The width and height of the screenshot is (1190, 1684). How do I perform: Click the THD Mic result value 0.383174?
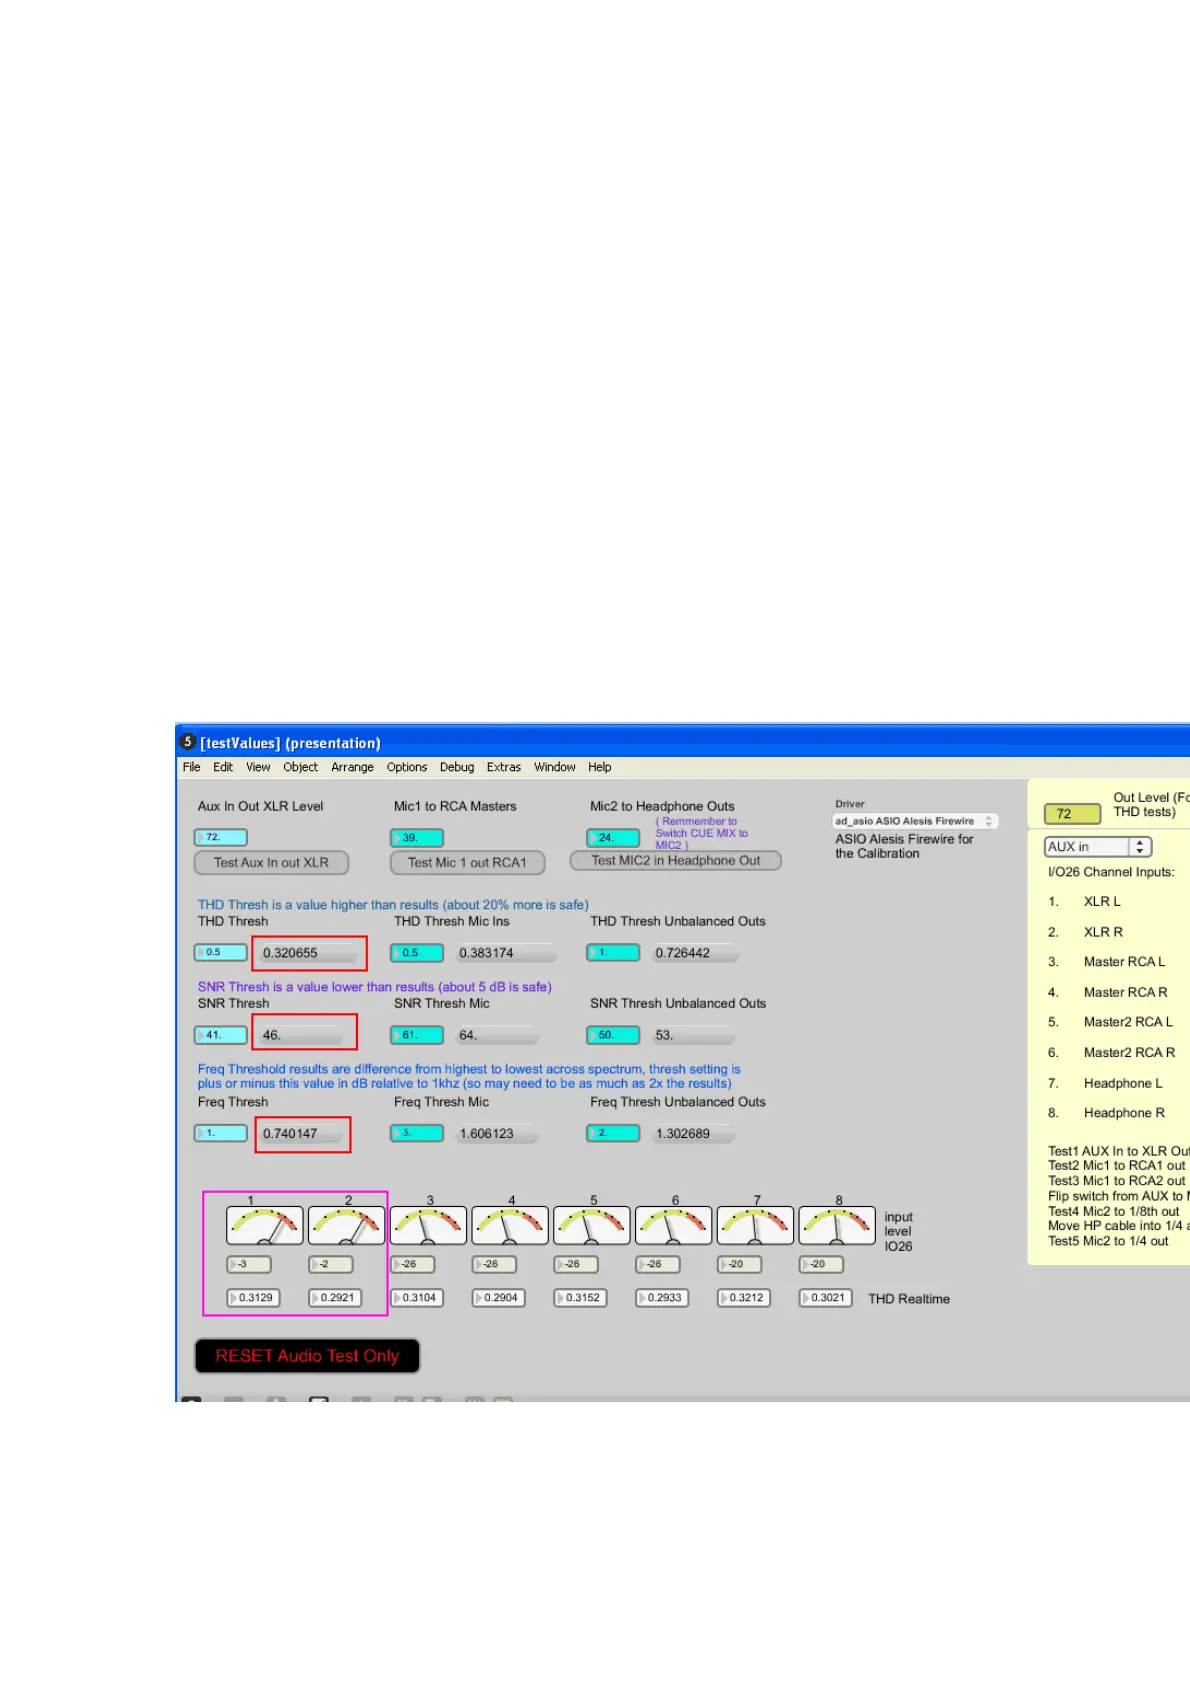pyautogui.click(x=505, y=953)
